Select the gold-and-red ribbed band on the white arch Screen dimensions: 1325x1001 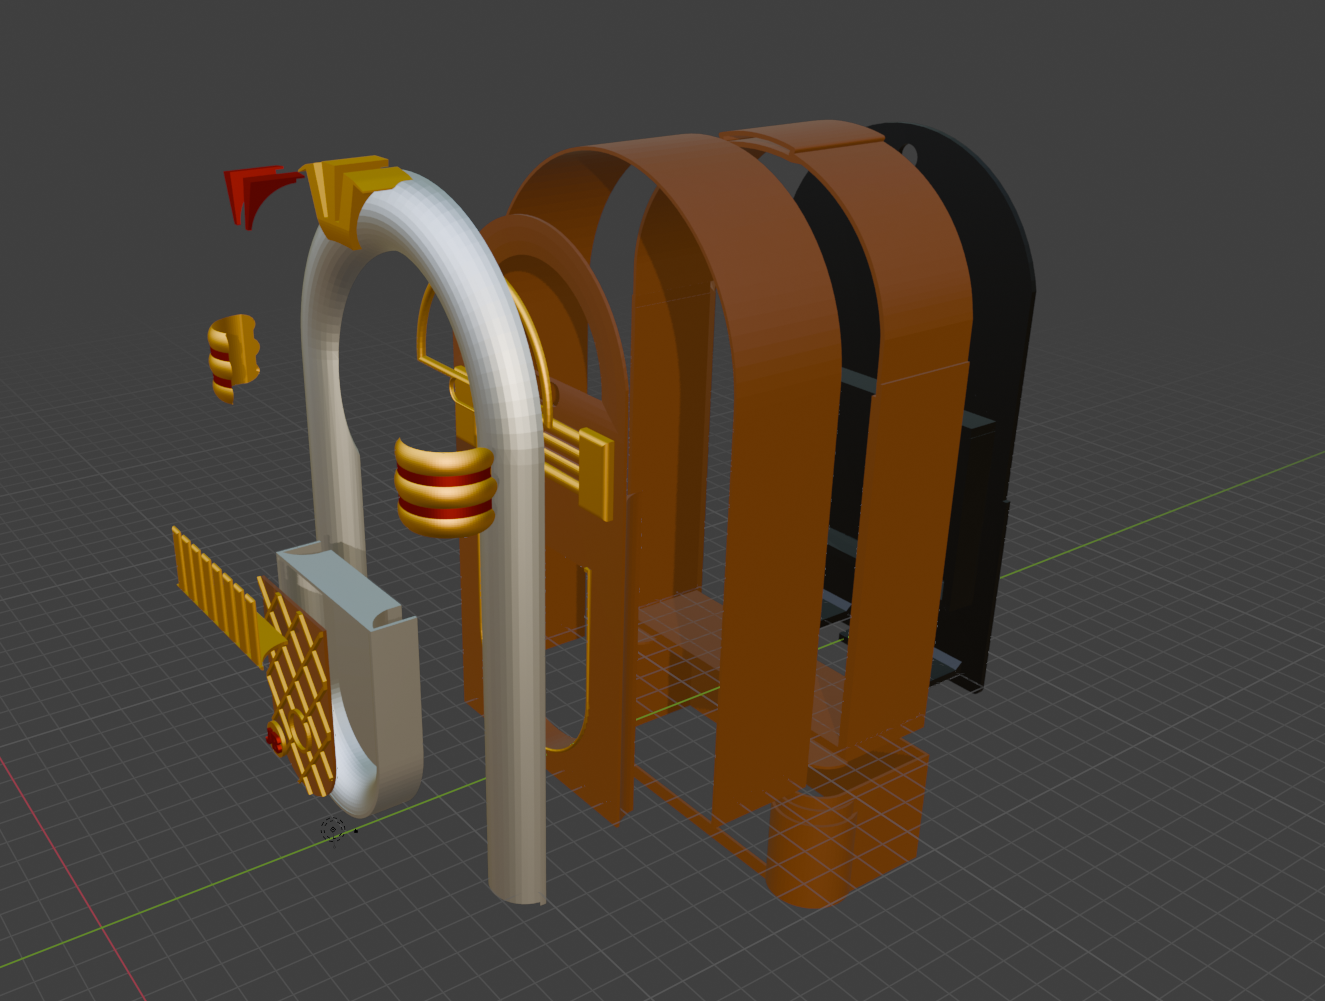[x=444, y=486]
